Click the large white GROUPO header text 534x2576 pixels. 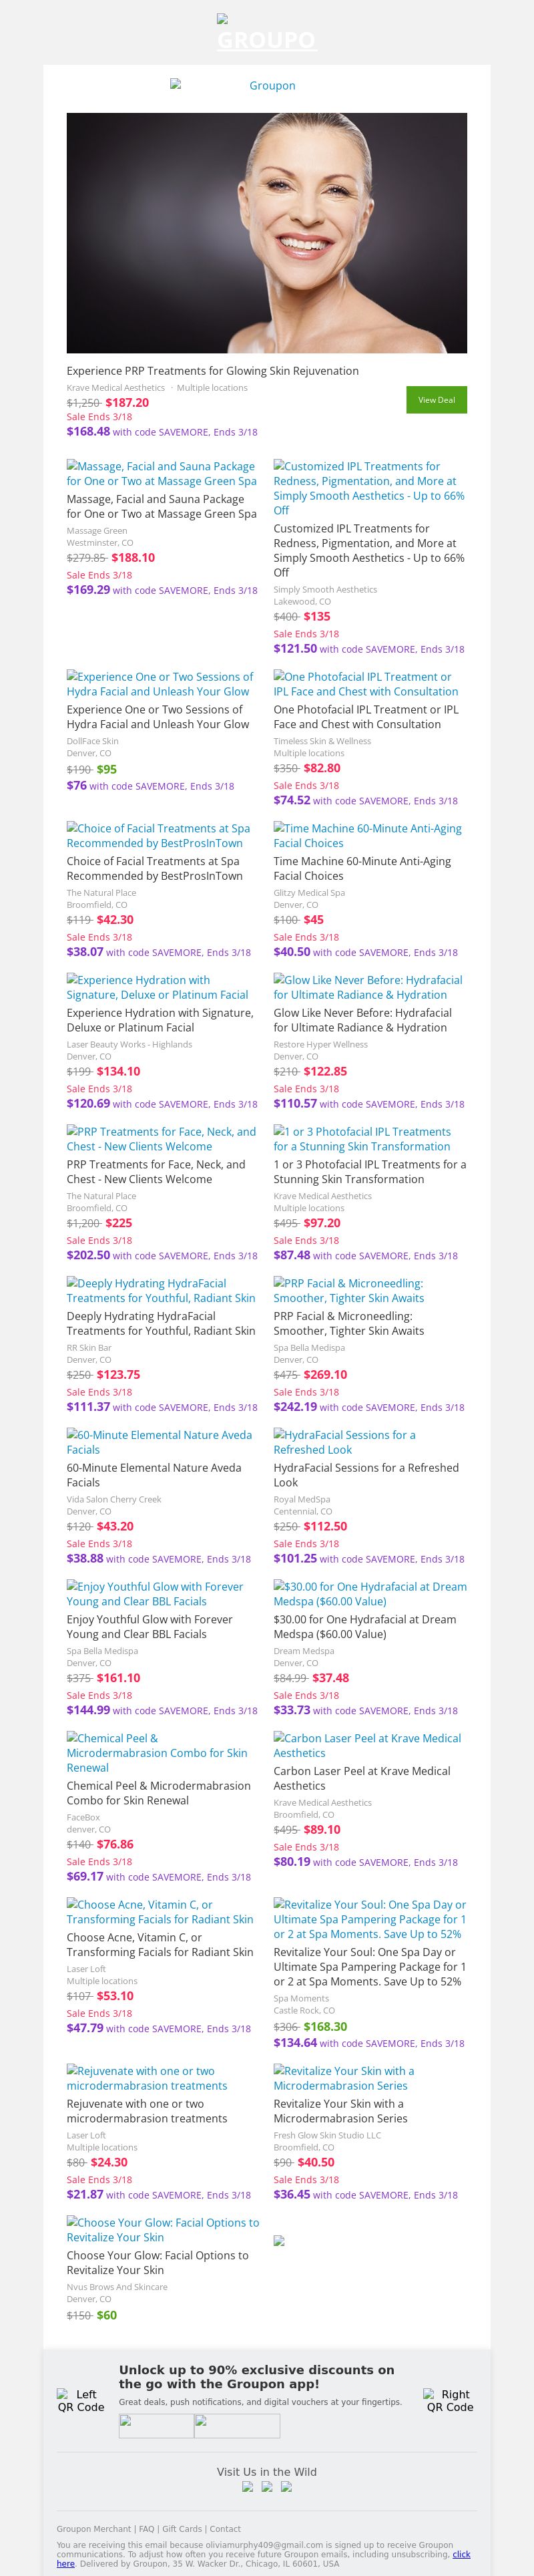coord(266,40)
